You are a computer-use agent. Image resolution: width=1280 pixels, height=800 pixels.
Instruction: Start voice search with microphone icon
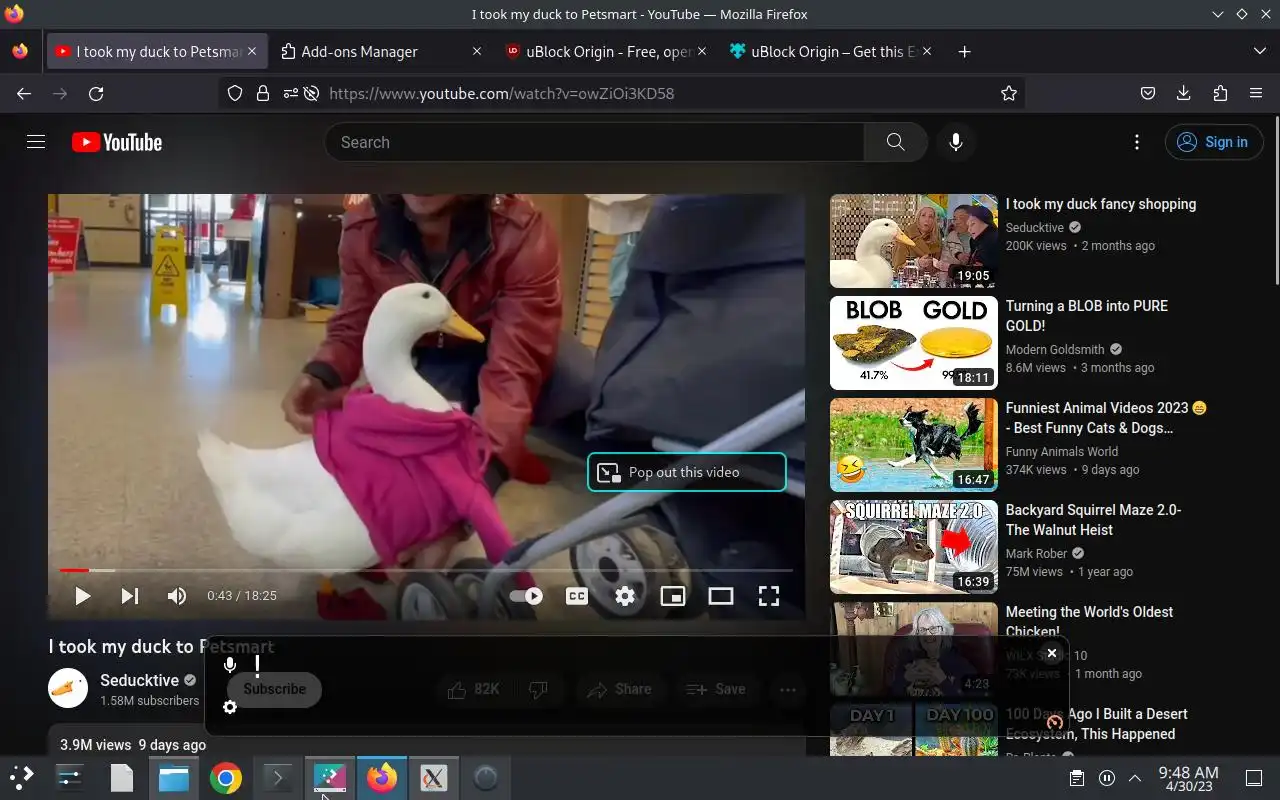point(956,142)
